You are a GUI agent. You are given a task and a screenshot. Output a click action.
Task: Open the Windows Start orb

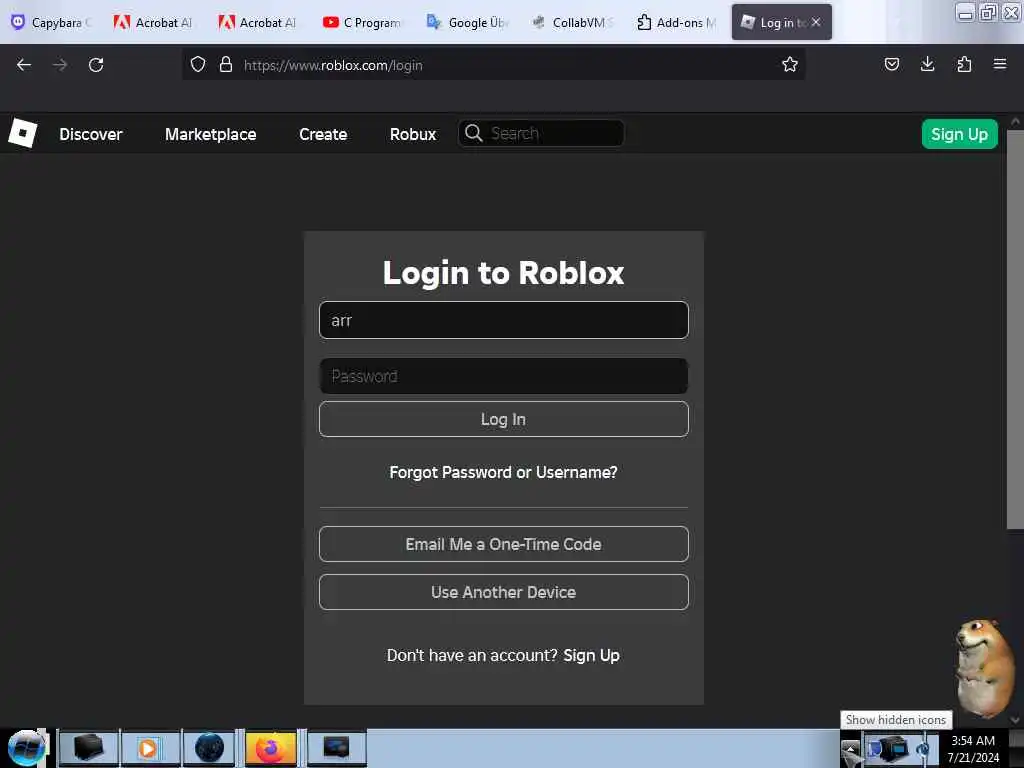pyautogui.click(x=26, y=748)
